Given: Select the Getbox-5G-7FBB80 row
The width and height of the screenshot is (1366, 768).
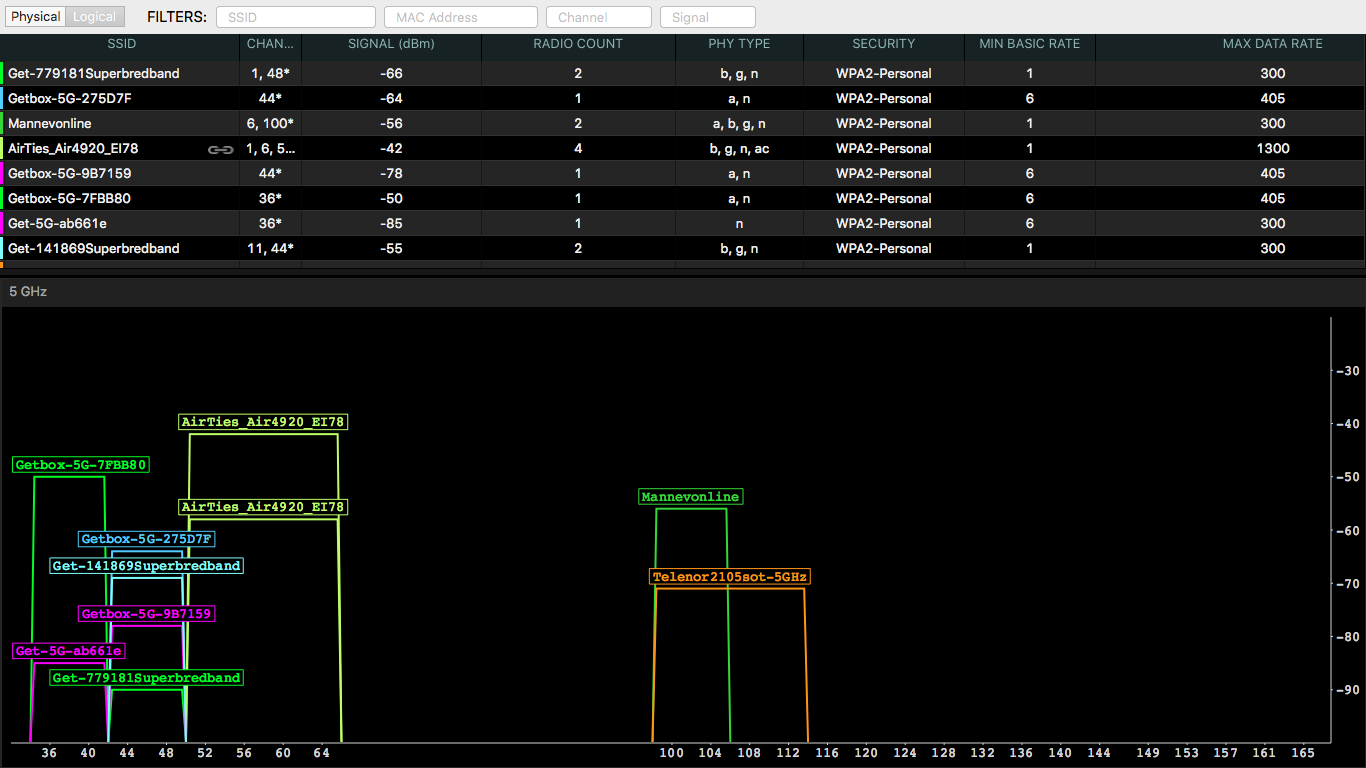Looking at the screenshot, I should pyautogui.click(x=683, y=198).
